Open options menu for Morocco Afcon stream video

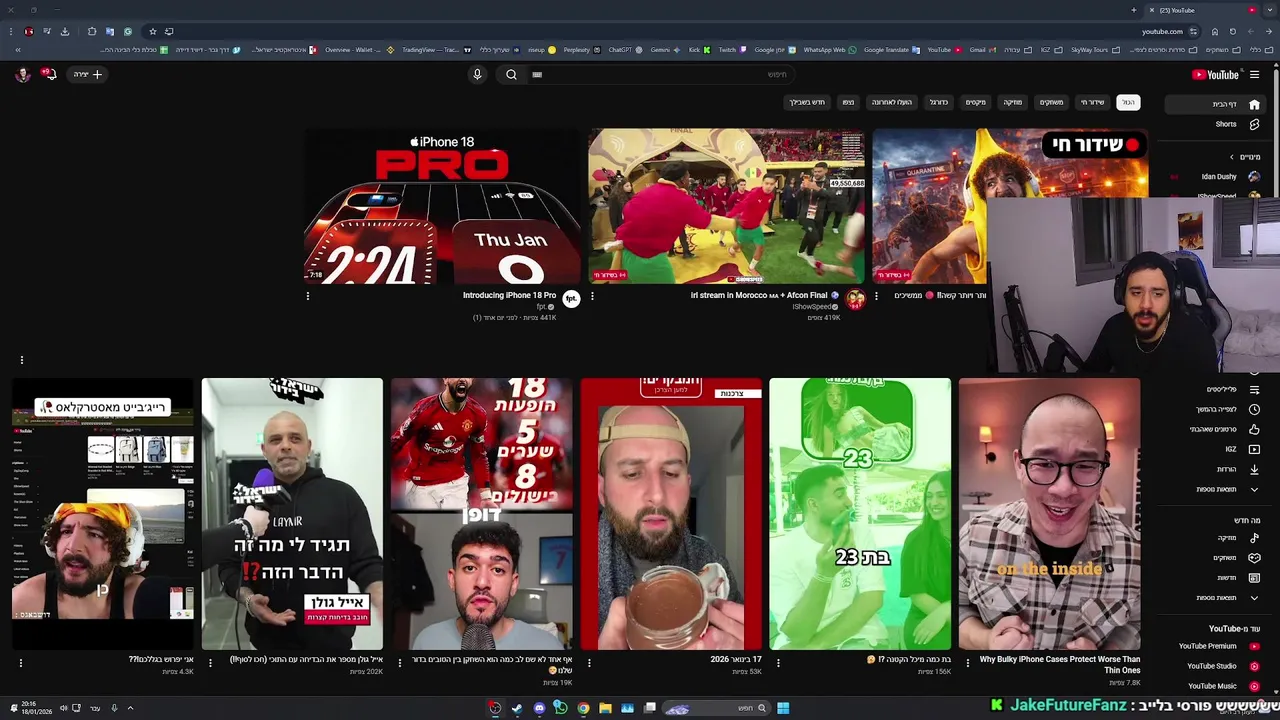tap(592, 296)
